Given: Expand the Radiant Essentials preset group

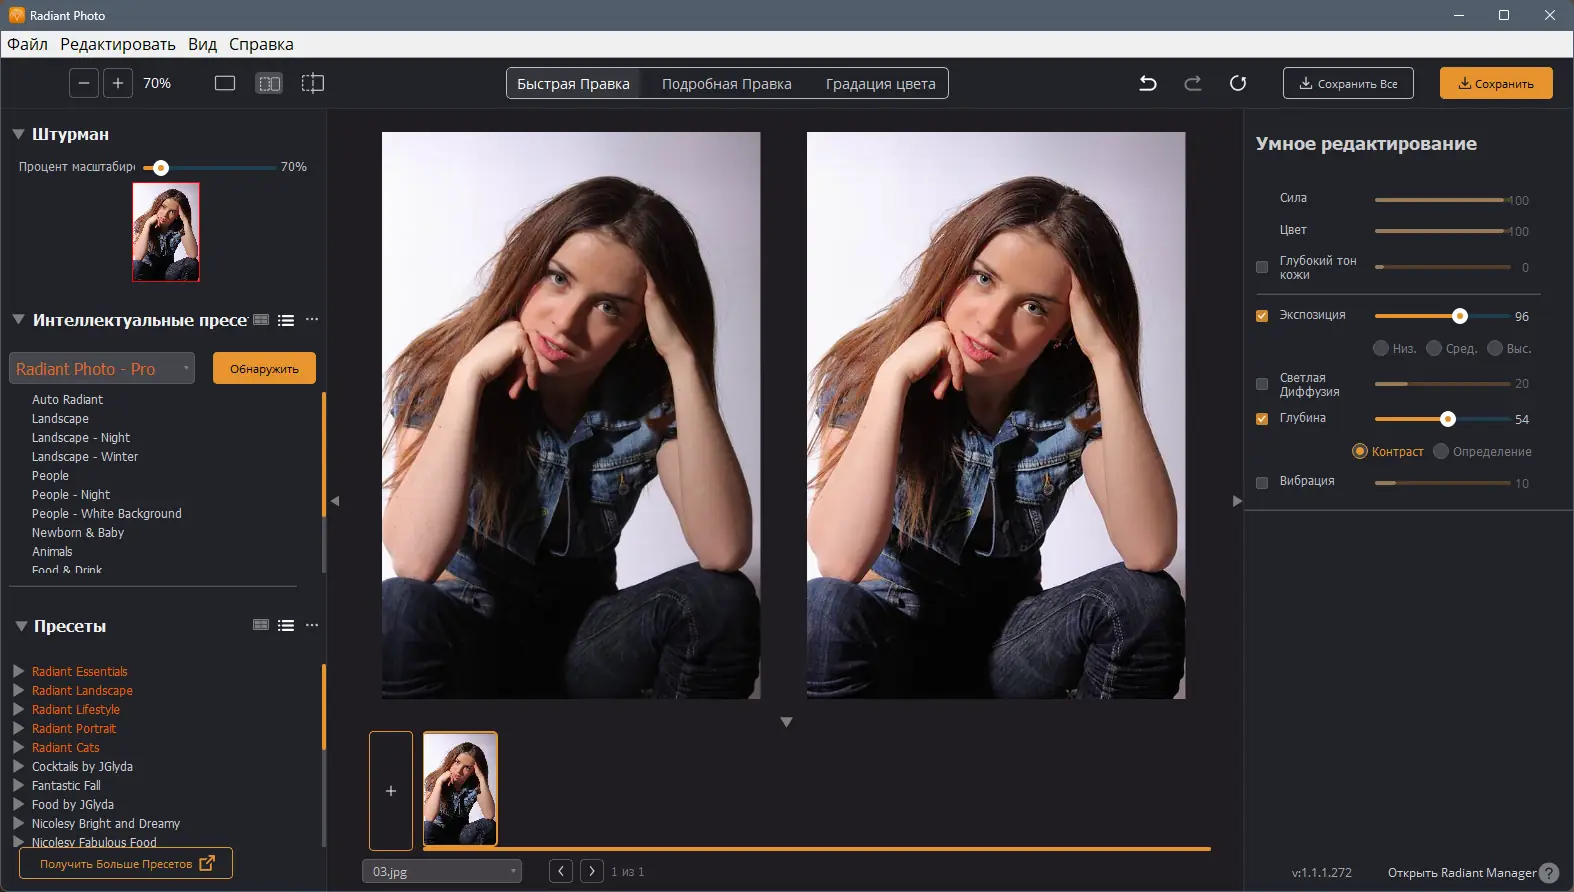Looking at the screenshot, I should pyautogui.click(x=18, y=671).
